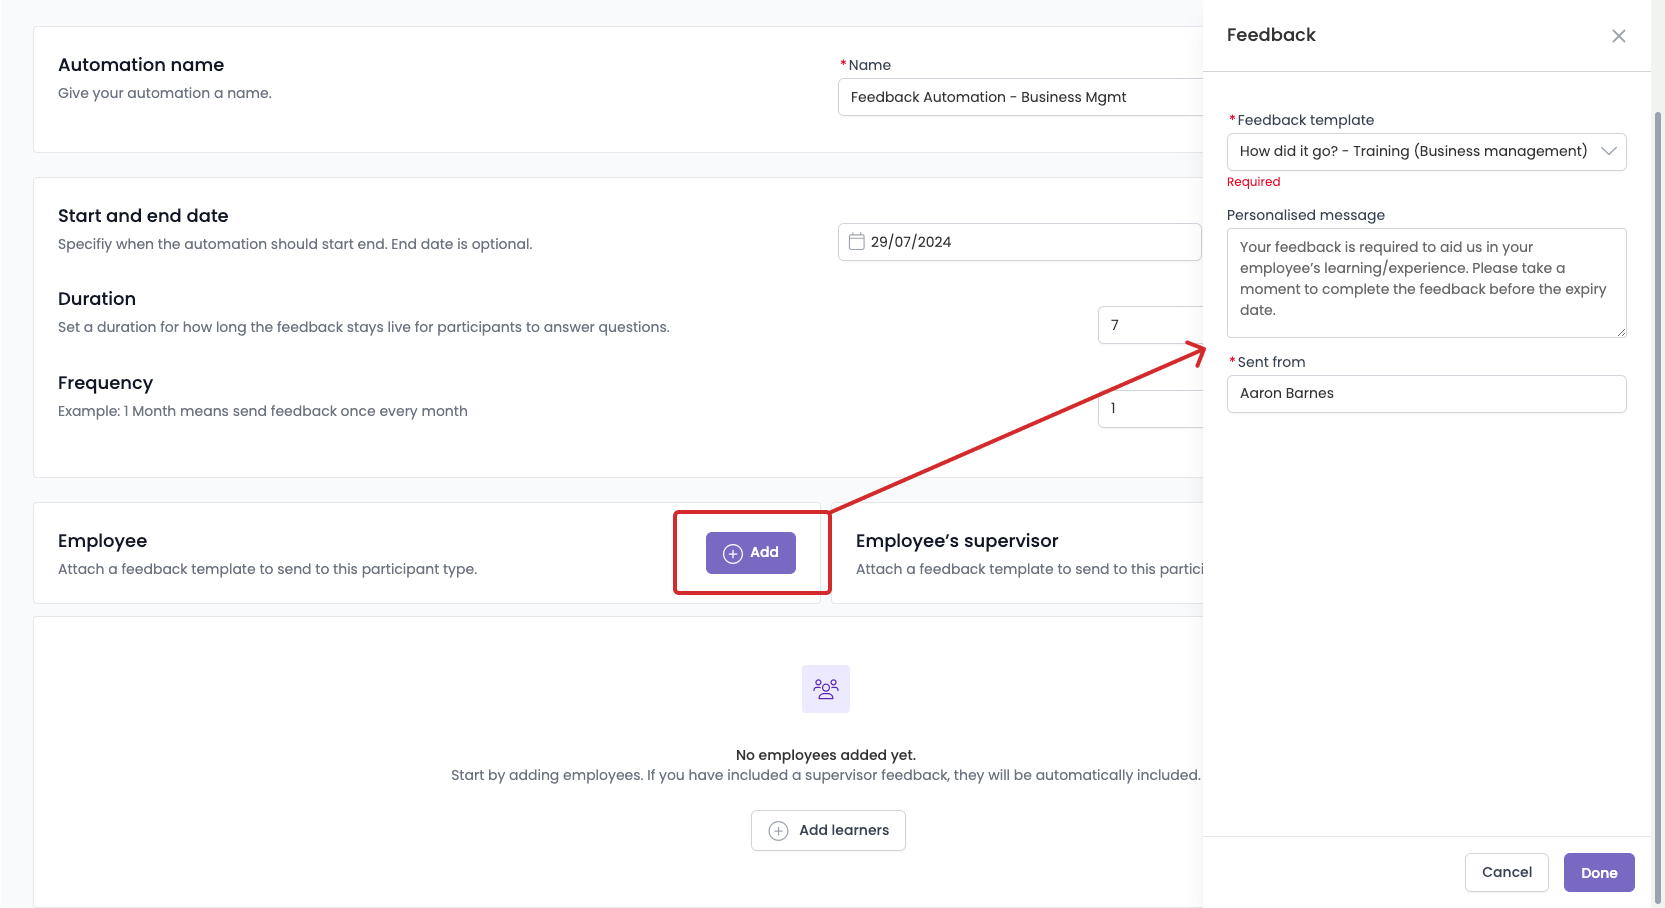Click the Sent from field with Aaron Barnes
Image resolution: width=1665 pixels, height=908 pixels.
(x=1426, y=394)
